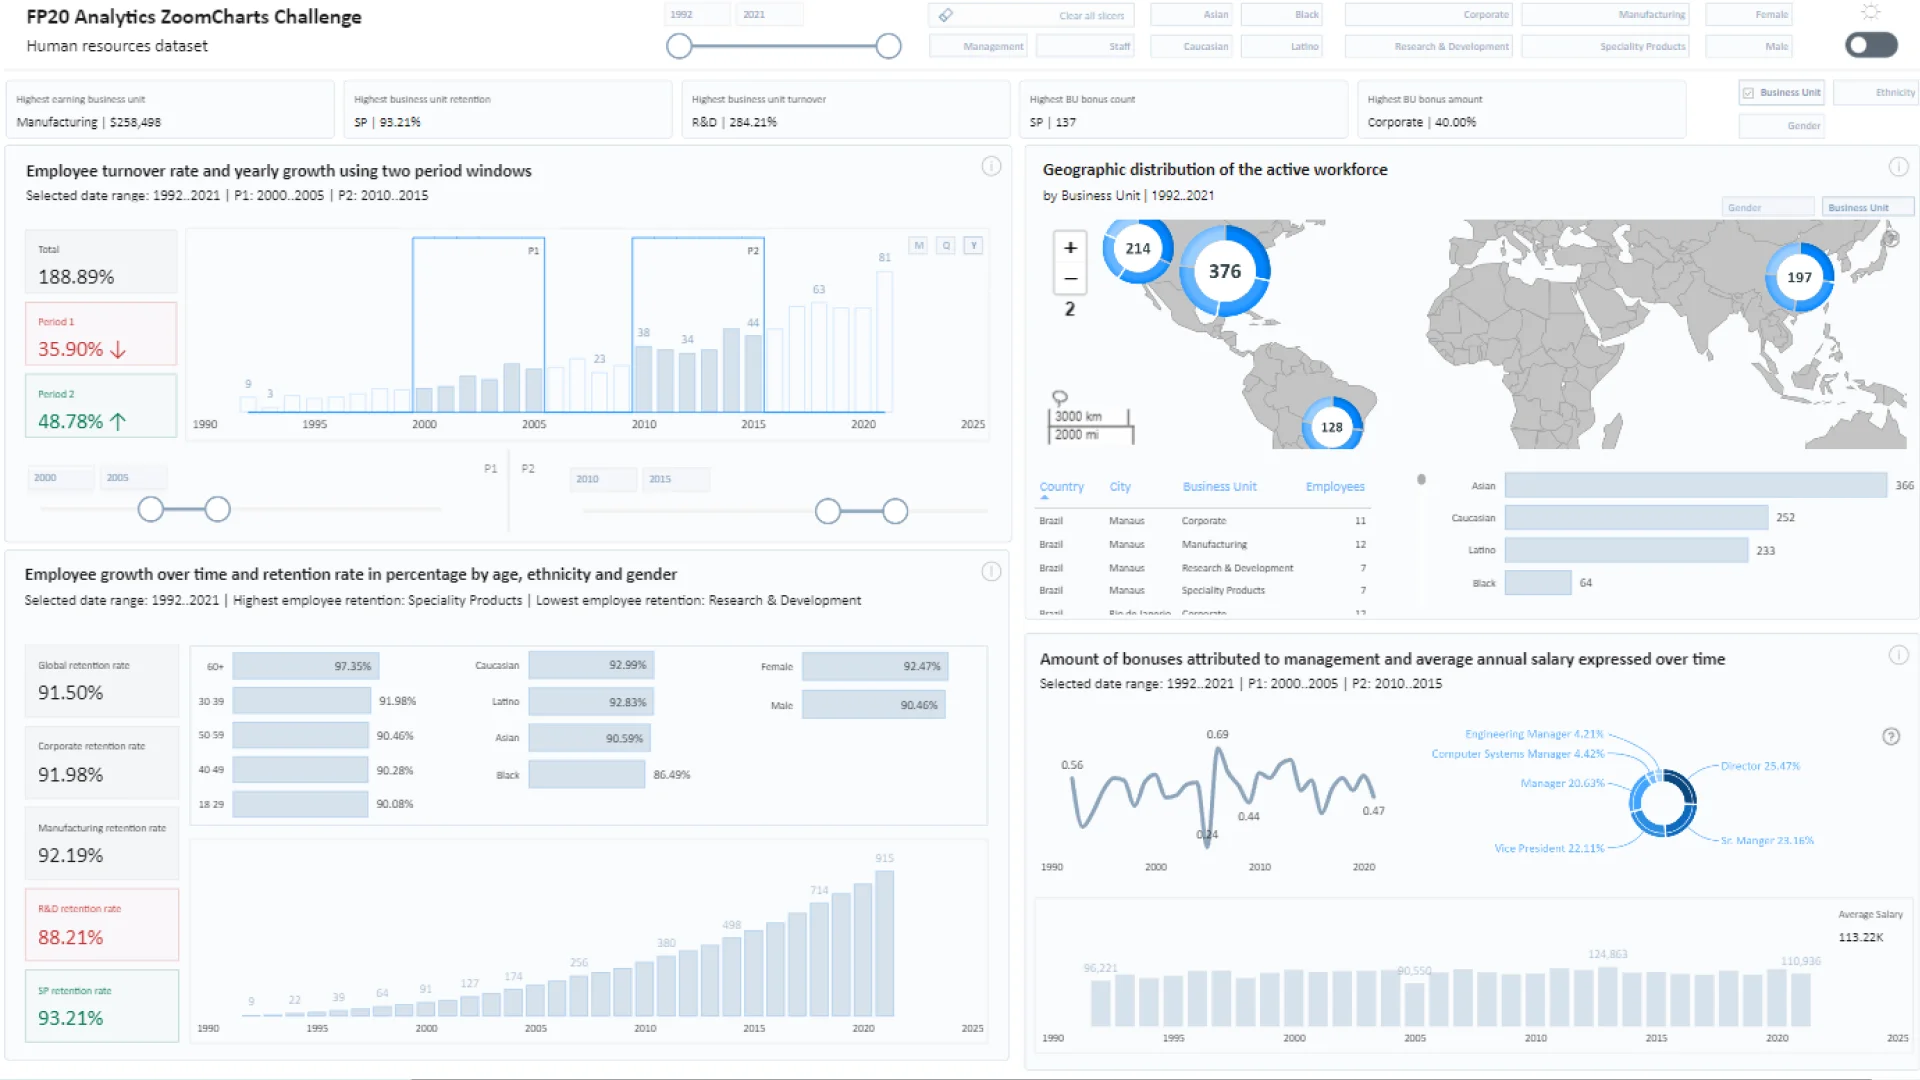Filter by Manufacturing business unit
Image resolution: width=1920 pixels, height=1080 pixels.
[x=1605, y=15]
